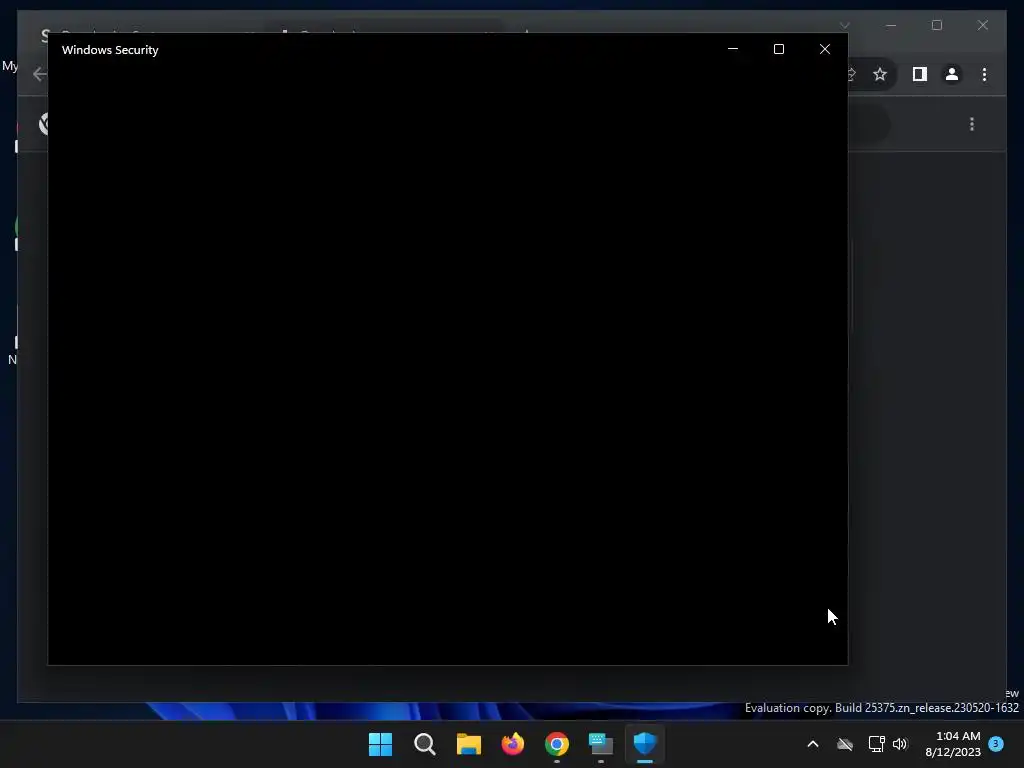Select Windows Security shield in taskbar
Viewport: 1024px width, 768px height.
point(645,744)
